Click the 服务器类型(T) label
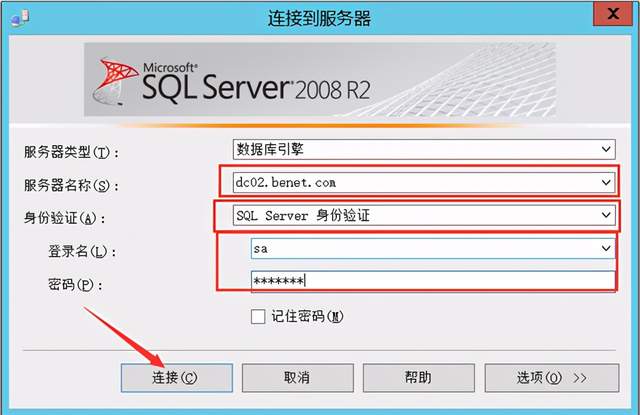Image resolution: width=640 pixels, height=415 pixels. [x=71, y=153]
